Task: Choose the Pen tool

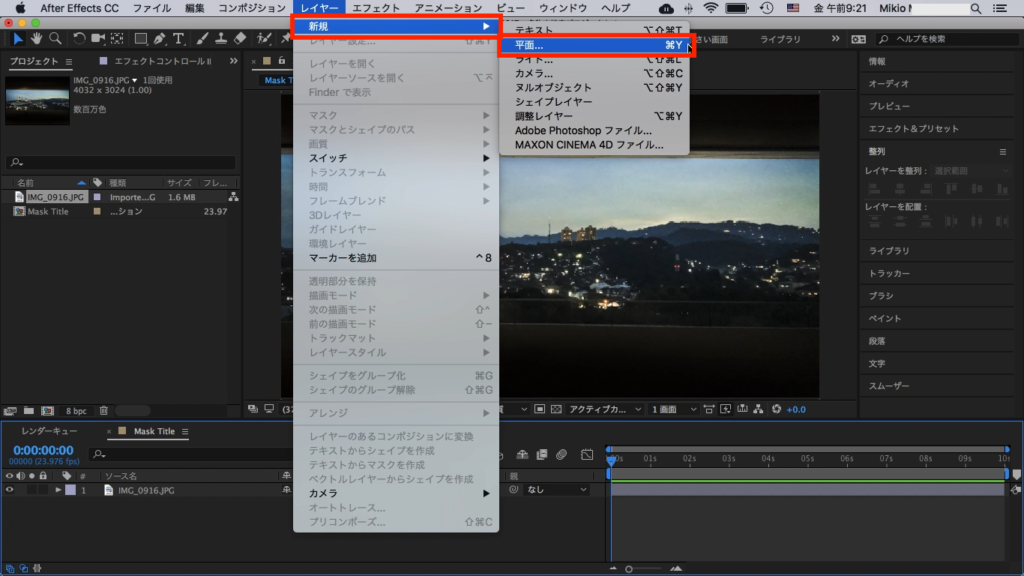Action: [x=160, y=39]
